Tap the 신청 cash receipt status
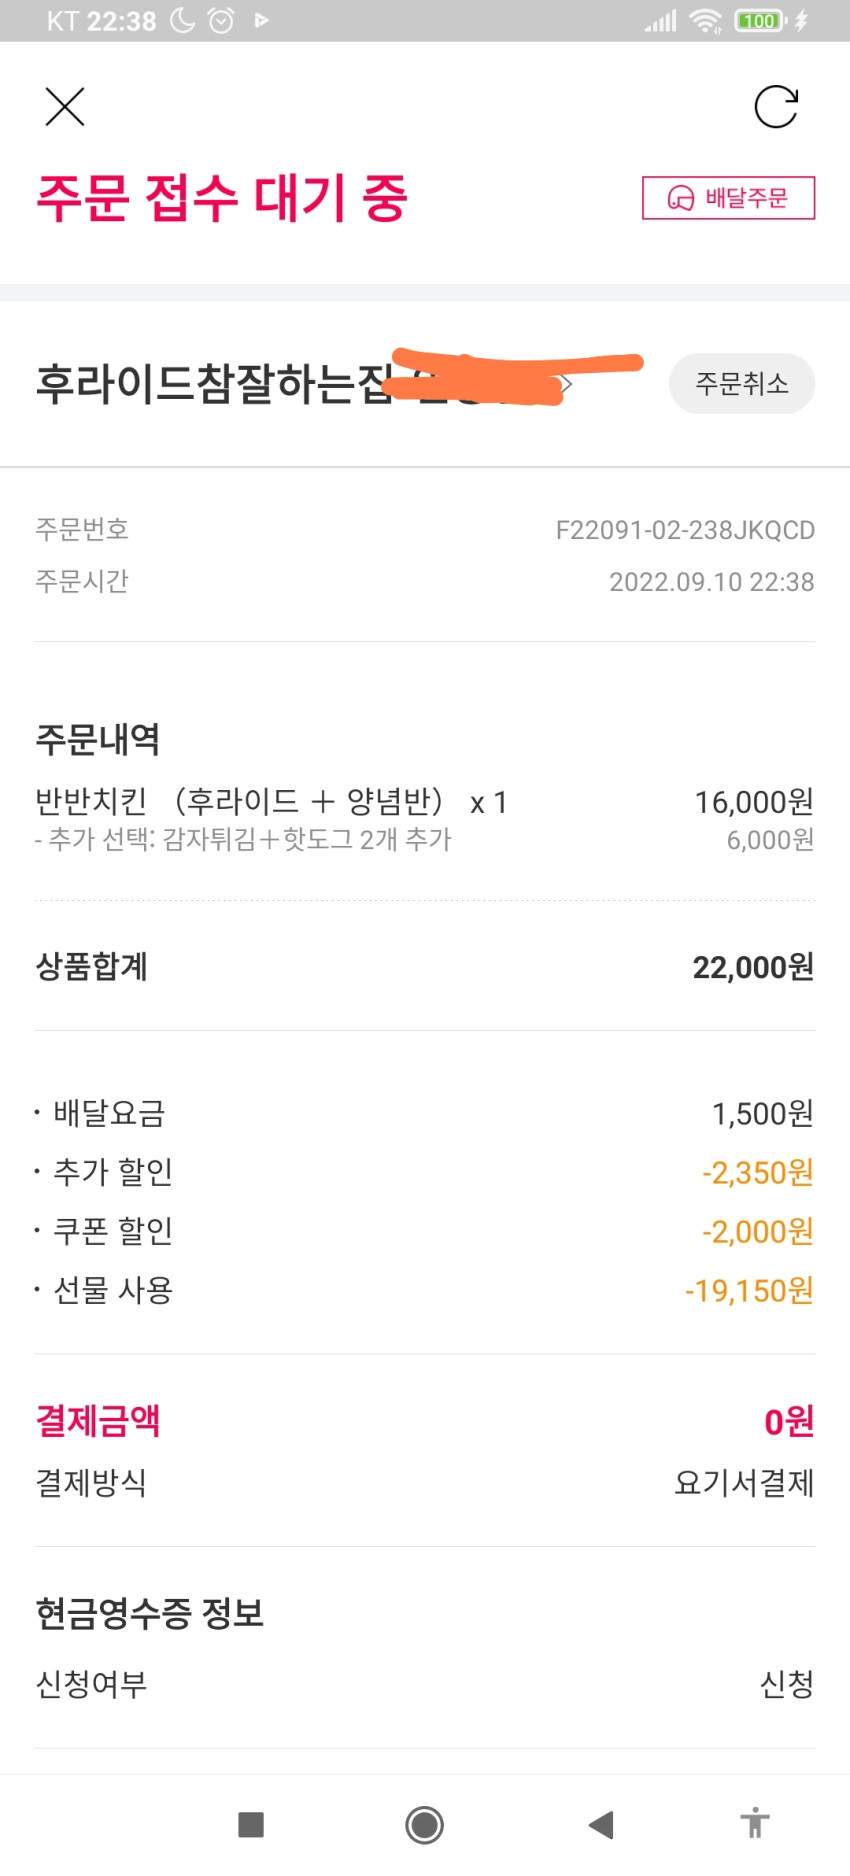Screen dimensions: 850x1876 tap(787, 1684)
